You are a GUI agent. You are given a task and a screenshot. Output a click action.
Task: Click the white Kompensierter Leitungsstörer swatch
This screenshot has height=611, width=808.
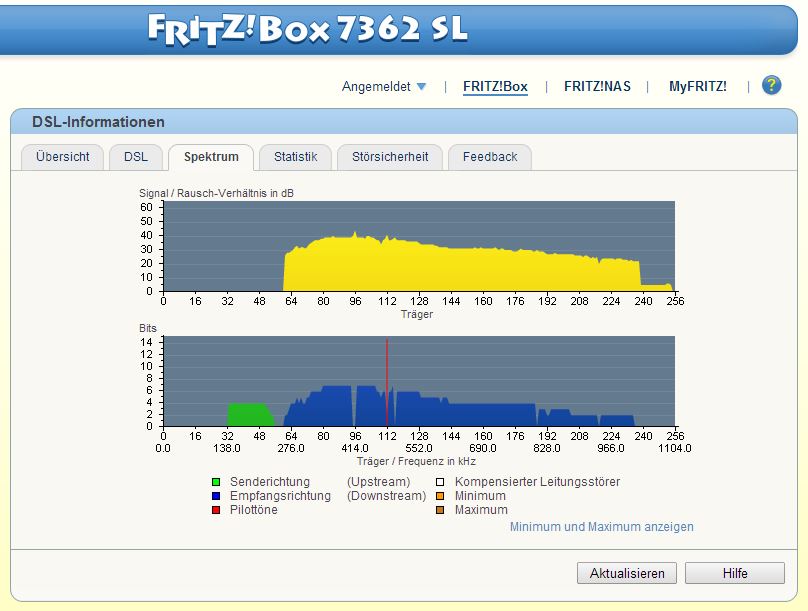440,482
